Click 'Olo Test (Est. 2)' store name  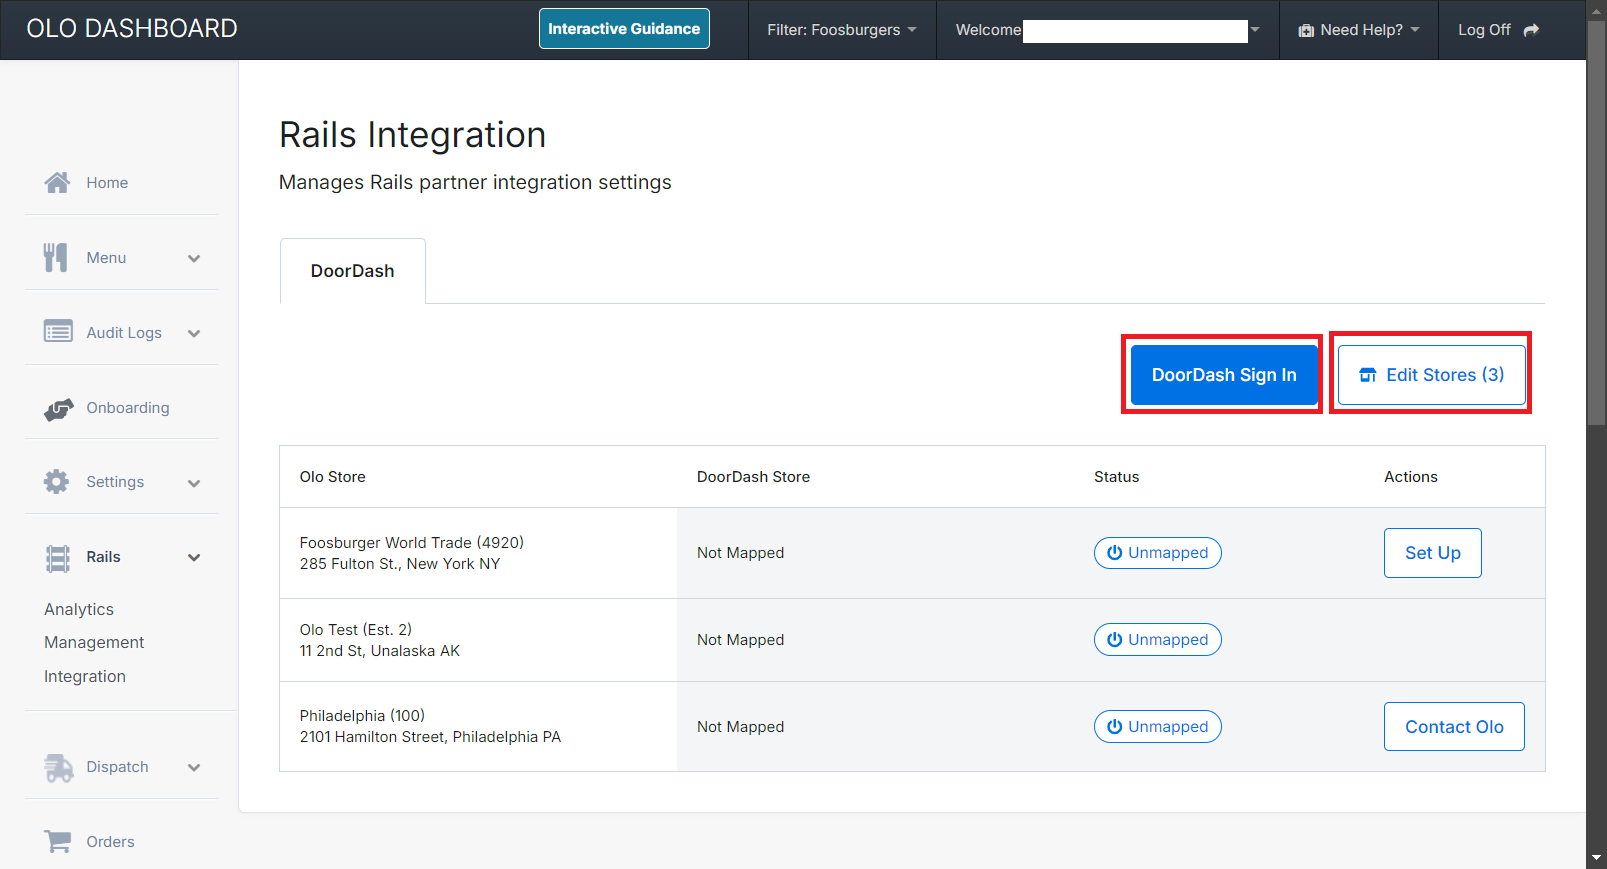pyautogui.click(x=356, y=630)
